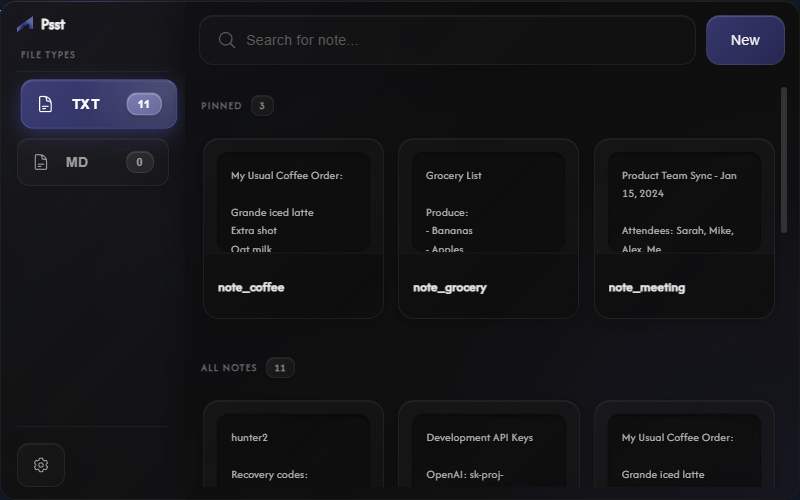Click the Psst app logo icon
The height and width of the screenshot is (500, 800).
(25, 24)
